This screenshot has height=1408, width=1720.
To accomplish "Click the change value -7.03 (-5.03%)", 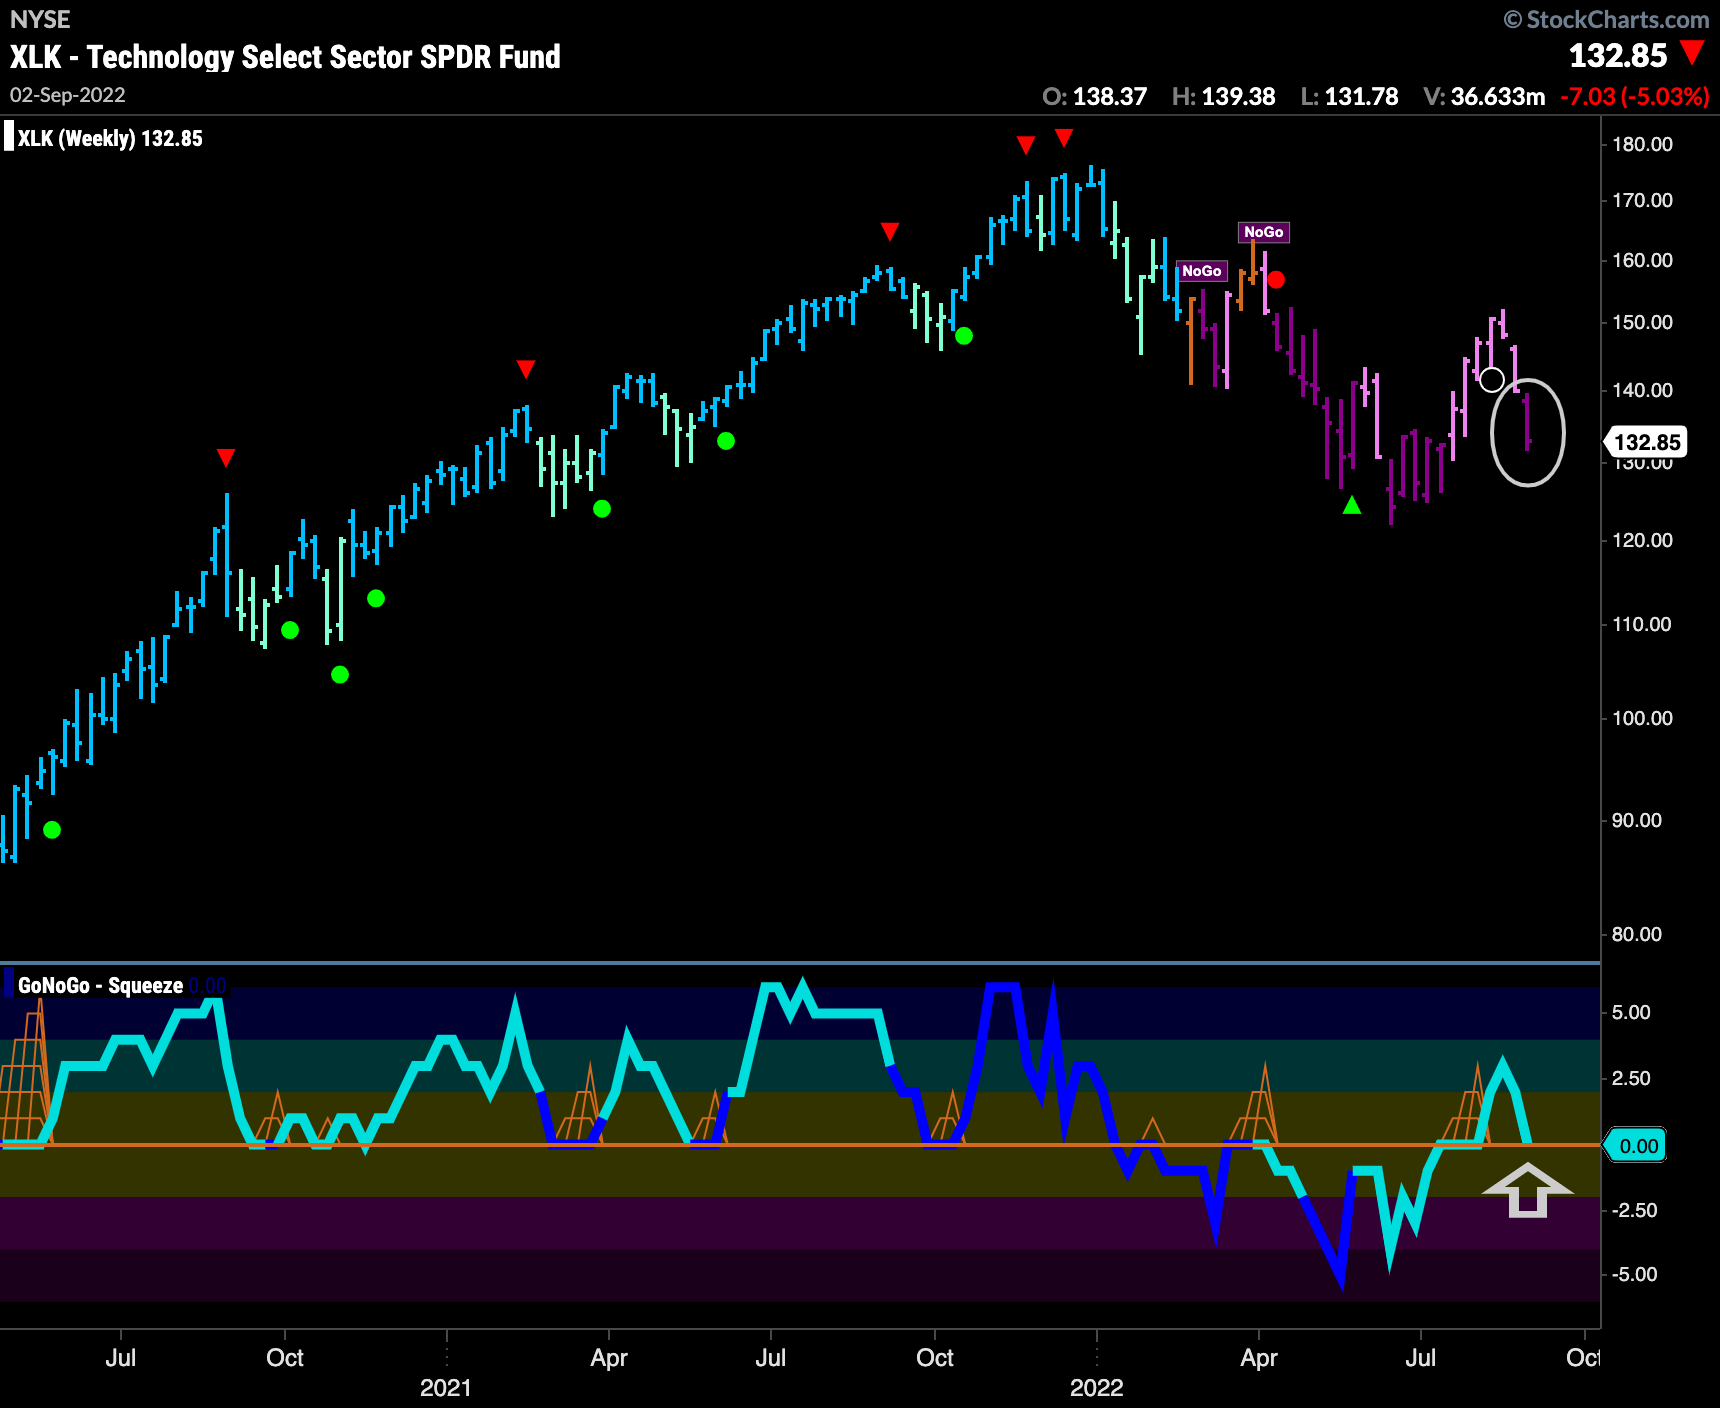I will [1635, 97].
